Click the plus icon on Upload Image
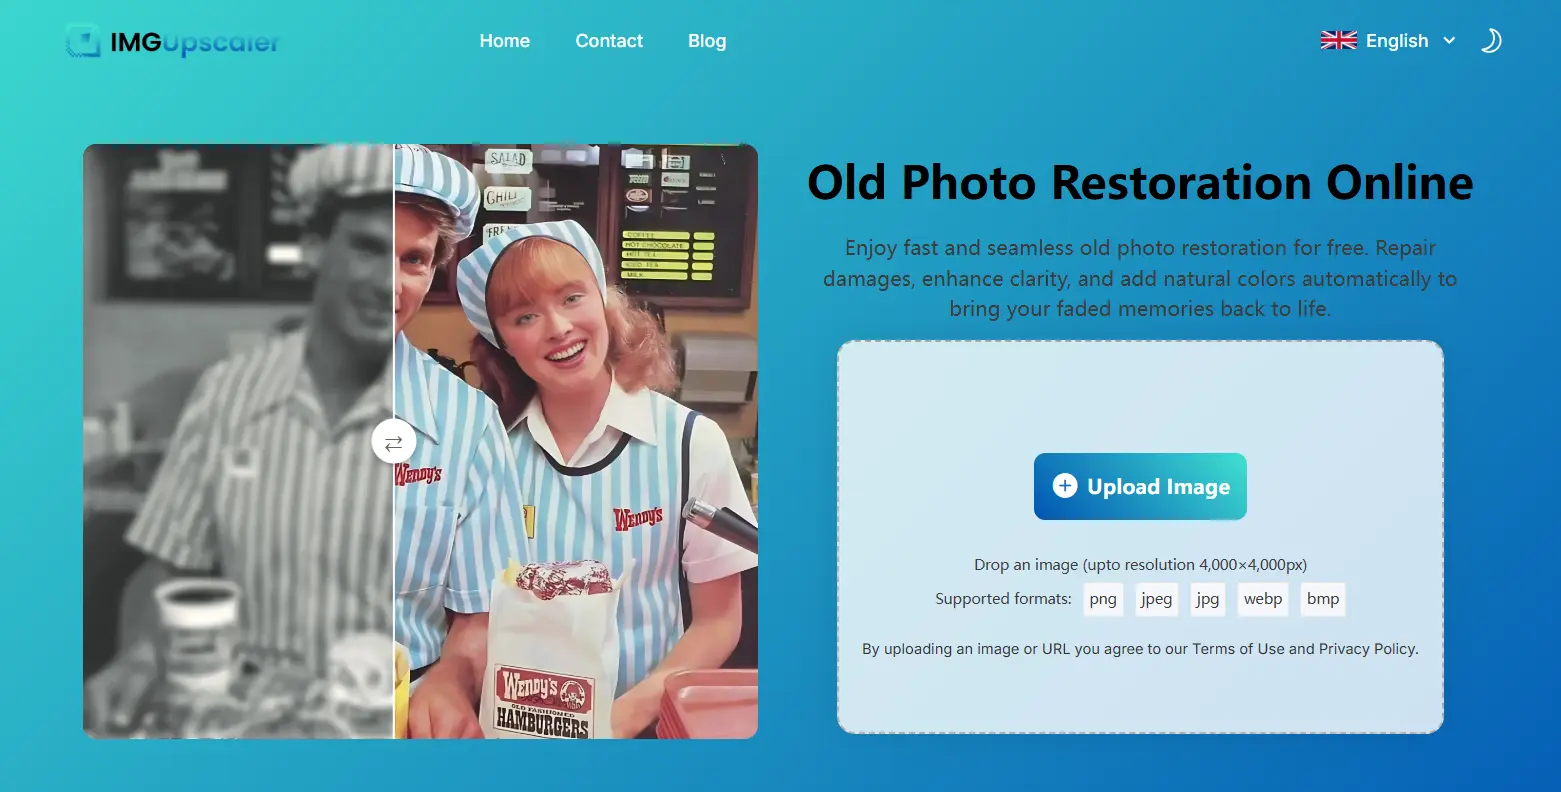 (1065, 486)
